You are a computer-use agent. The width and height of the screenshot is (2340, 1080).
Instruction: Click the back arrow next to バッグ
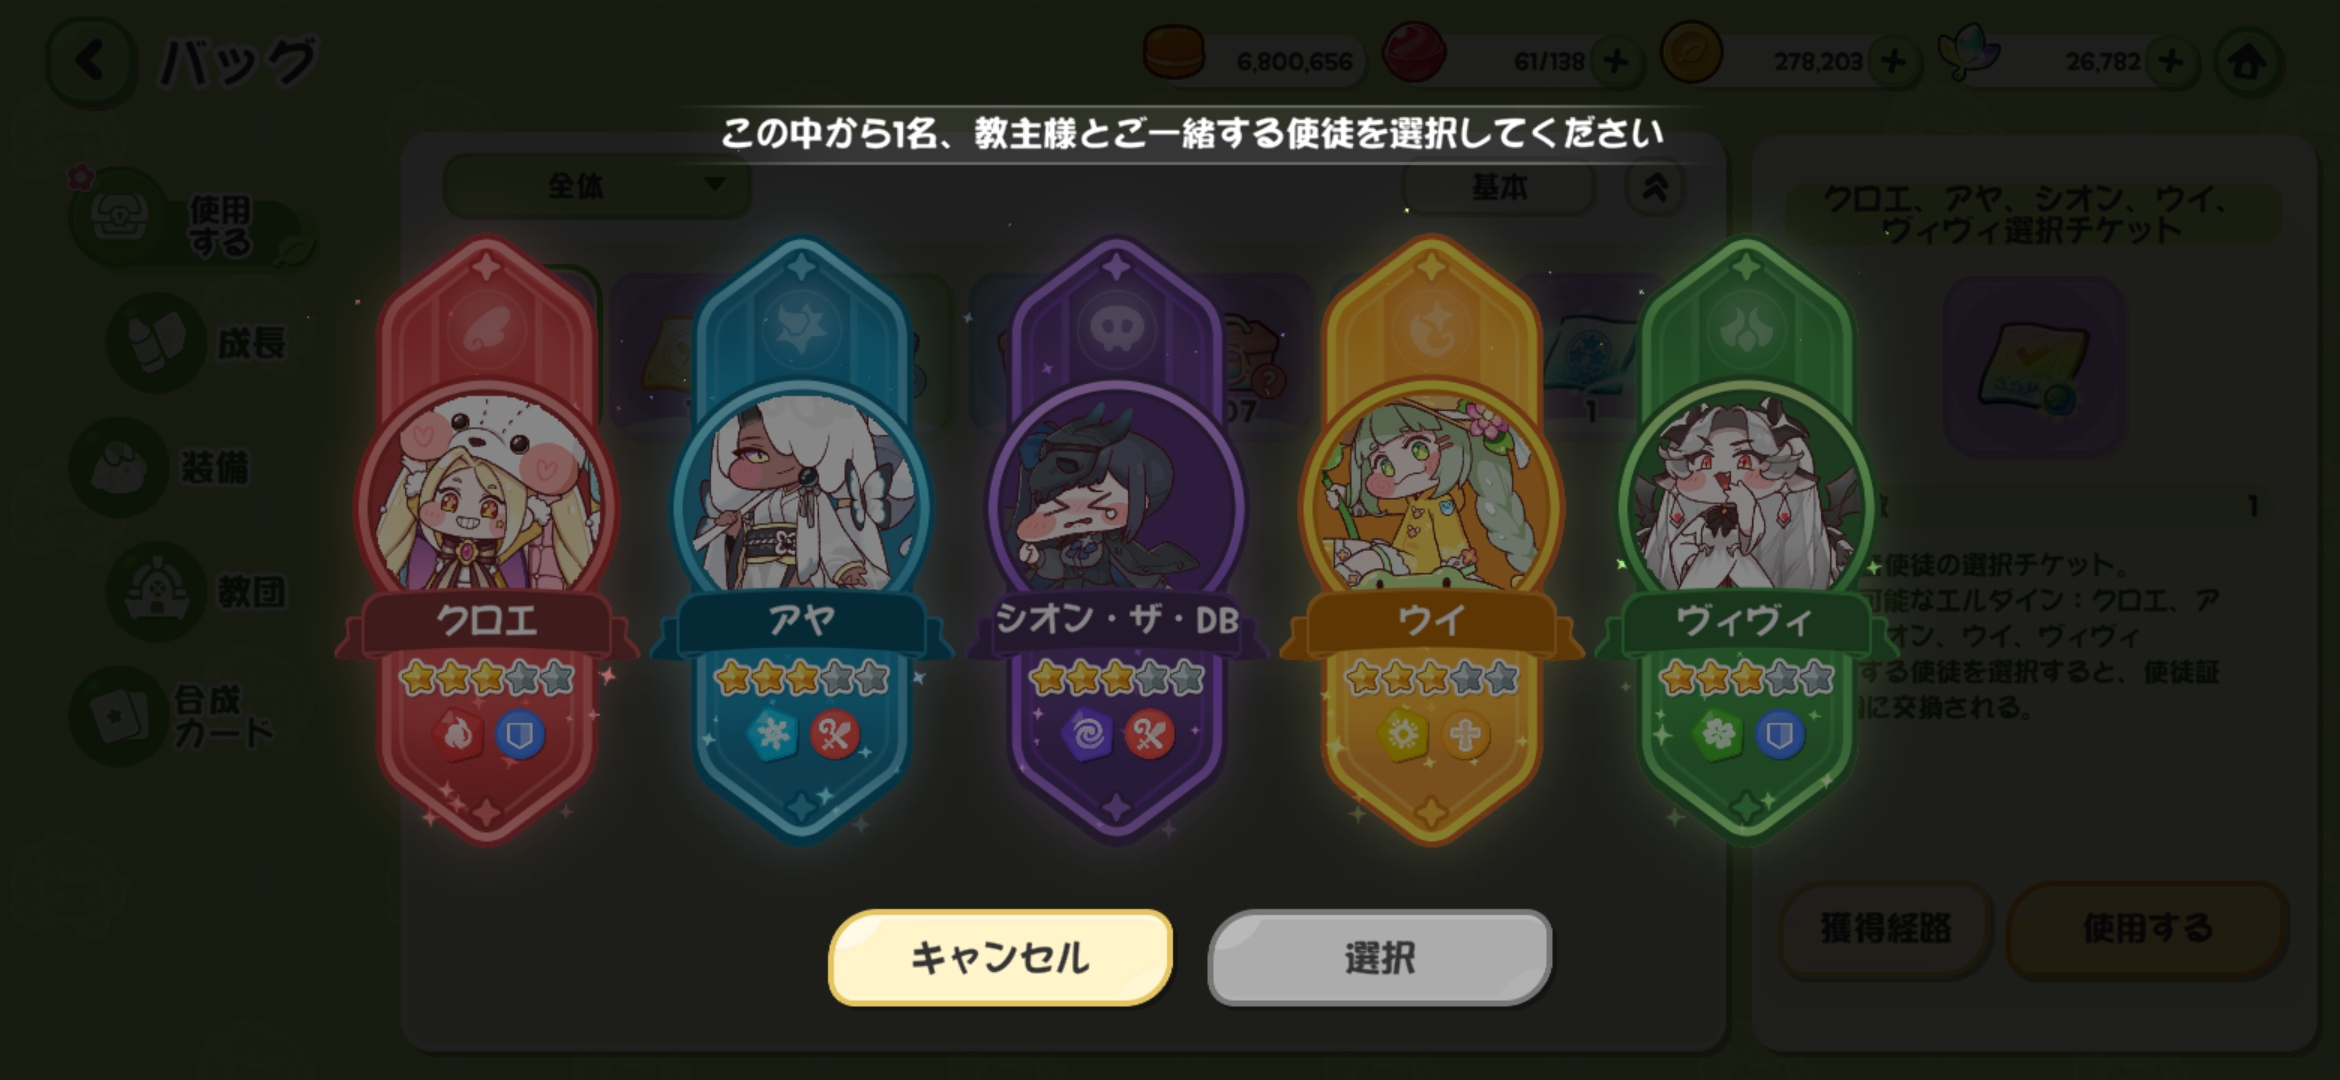pos(92,62)
